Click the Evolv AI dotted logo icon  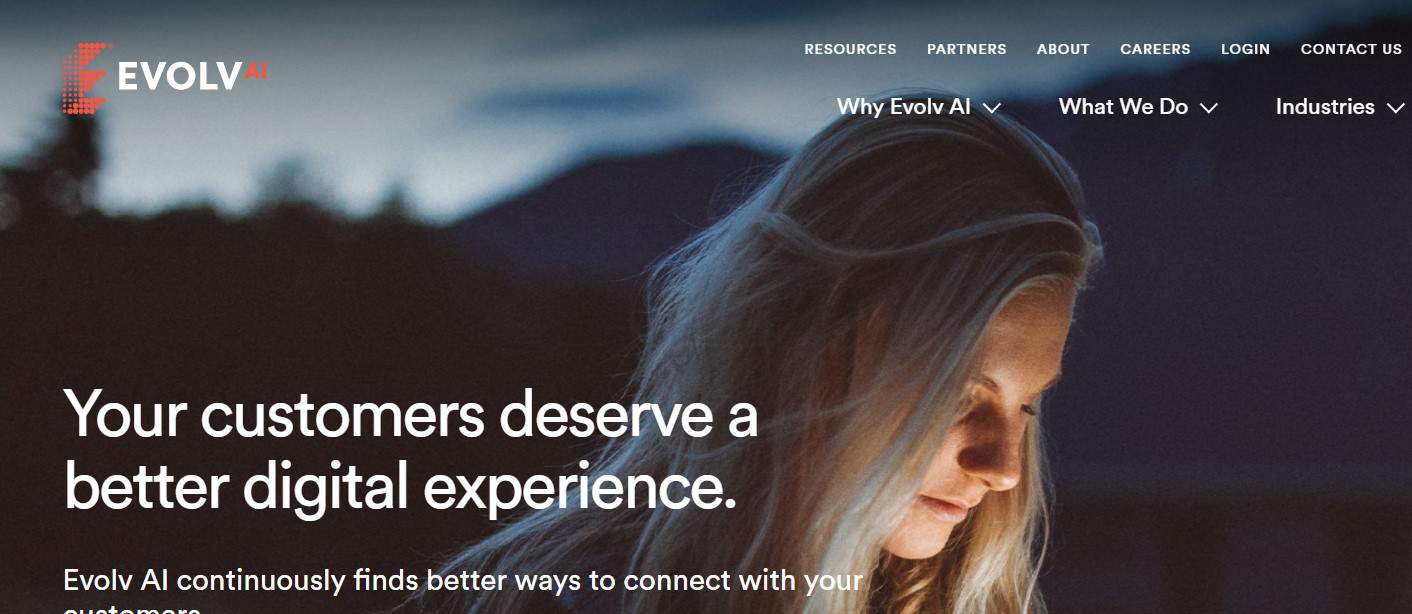tap(87, 77)
